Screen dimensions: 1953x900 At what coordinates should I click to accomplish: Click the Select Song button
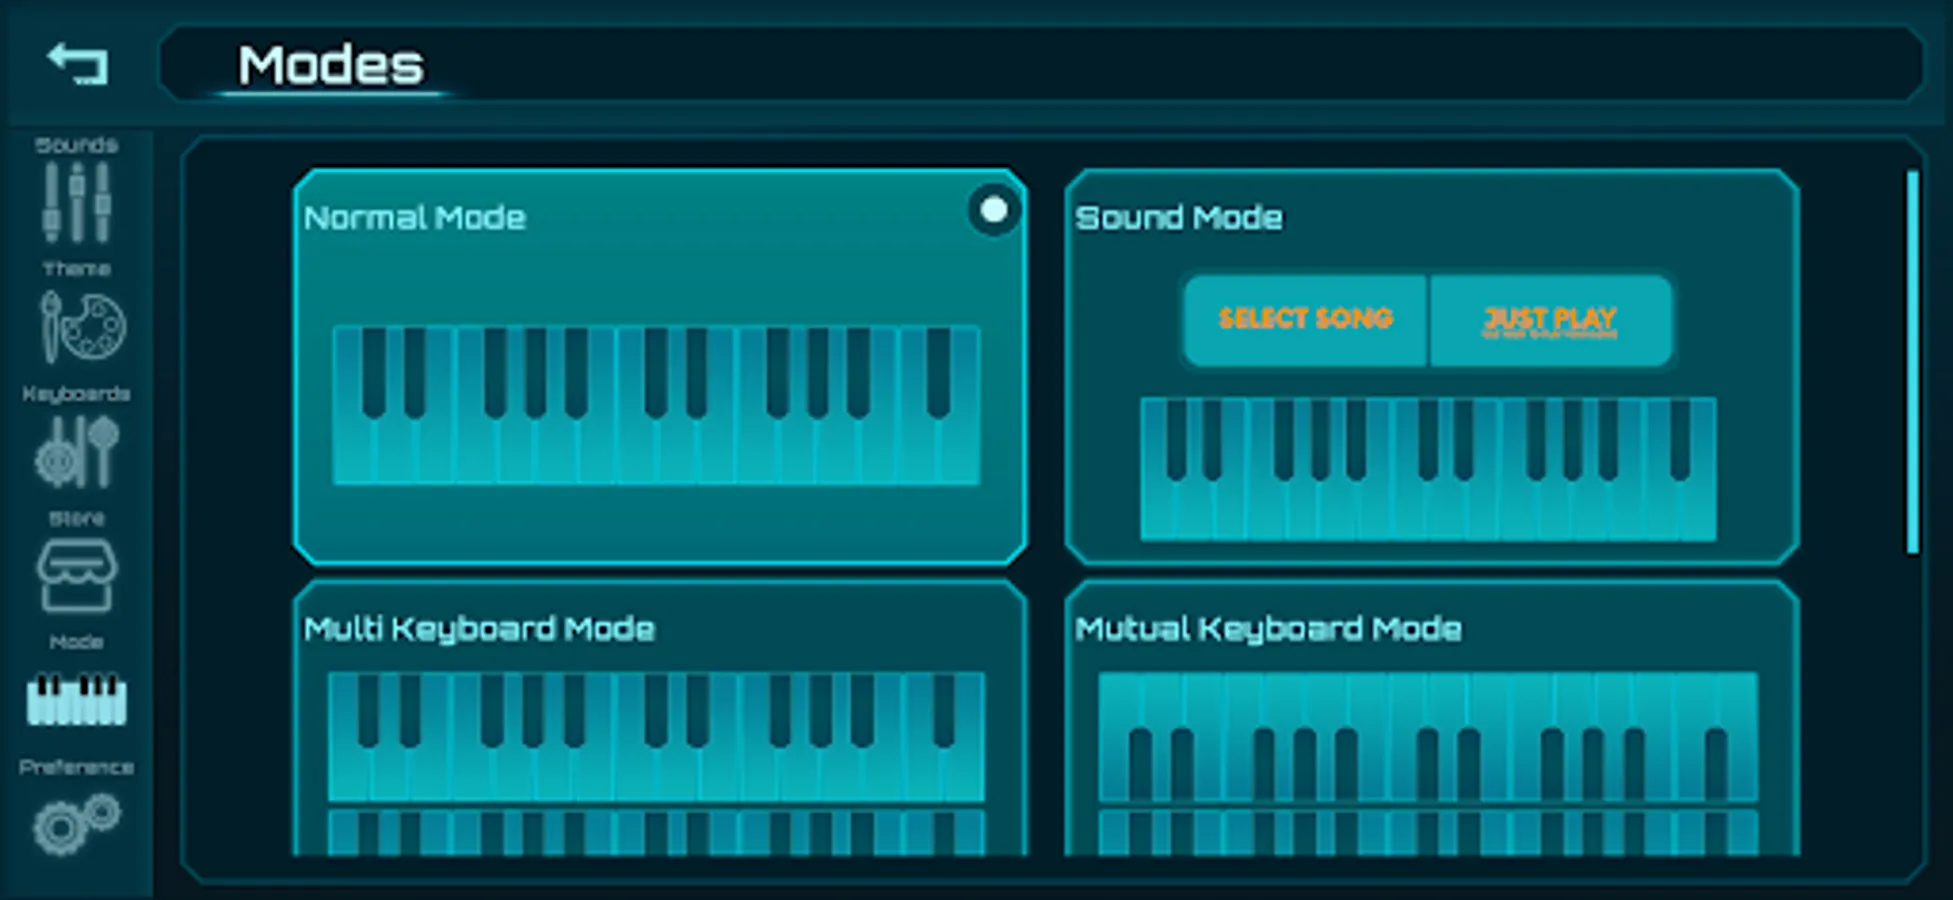coord(1303,319)
